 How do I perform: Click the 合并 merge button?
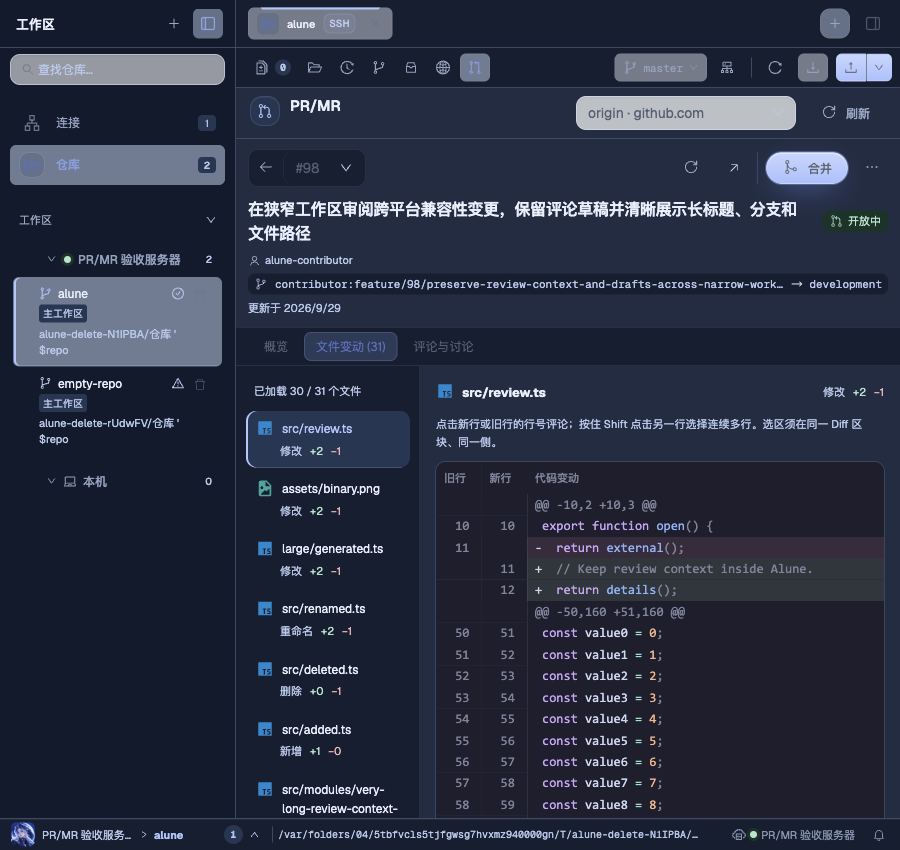807,168
